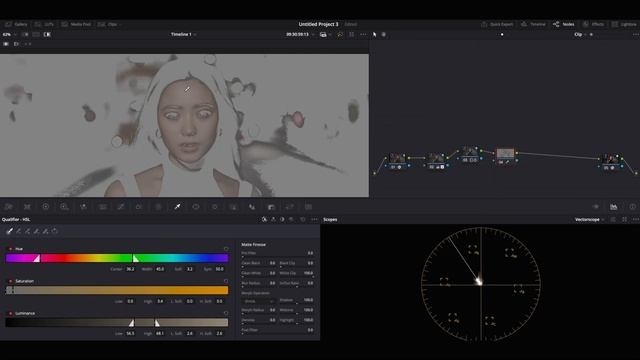Open the 3D palette
The height and width of the screenshot is (360, 640).
(x=309, y=207)
